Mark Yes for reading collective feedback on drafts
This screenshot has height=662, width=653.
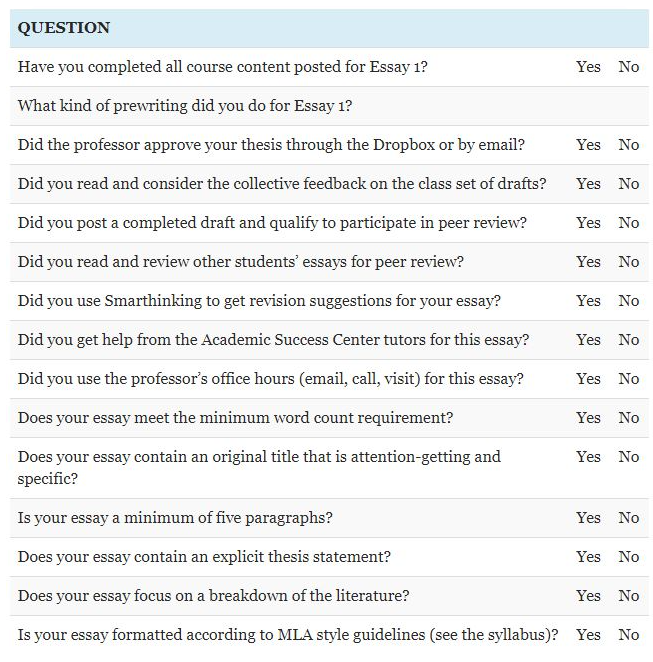588,184
